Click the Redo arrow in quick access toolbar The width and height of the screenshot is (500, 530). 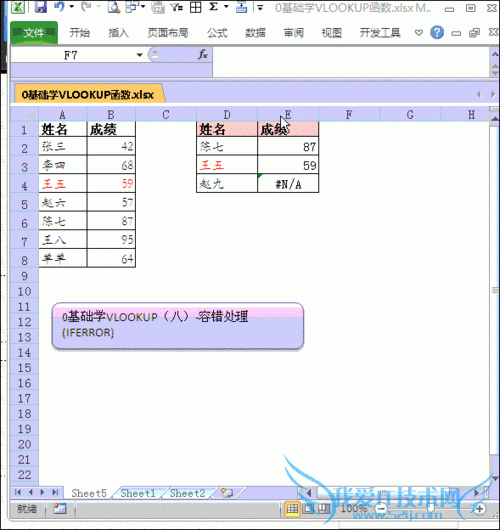tap(86, 7)
